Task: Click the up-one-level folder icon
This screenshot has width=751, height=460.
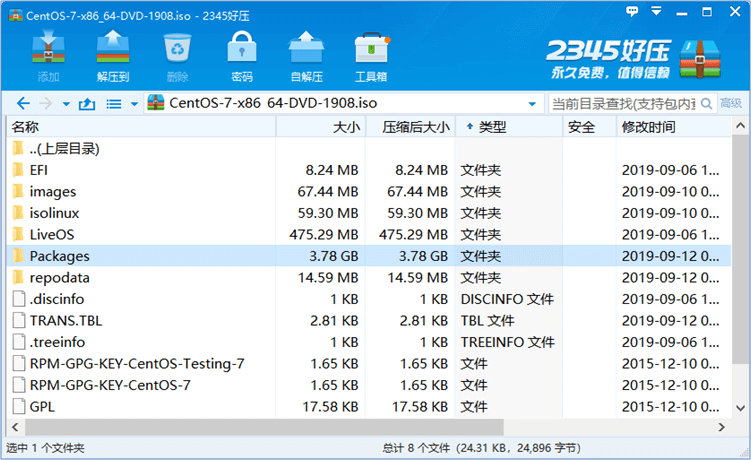Action: tap(87, 103)
